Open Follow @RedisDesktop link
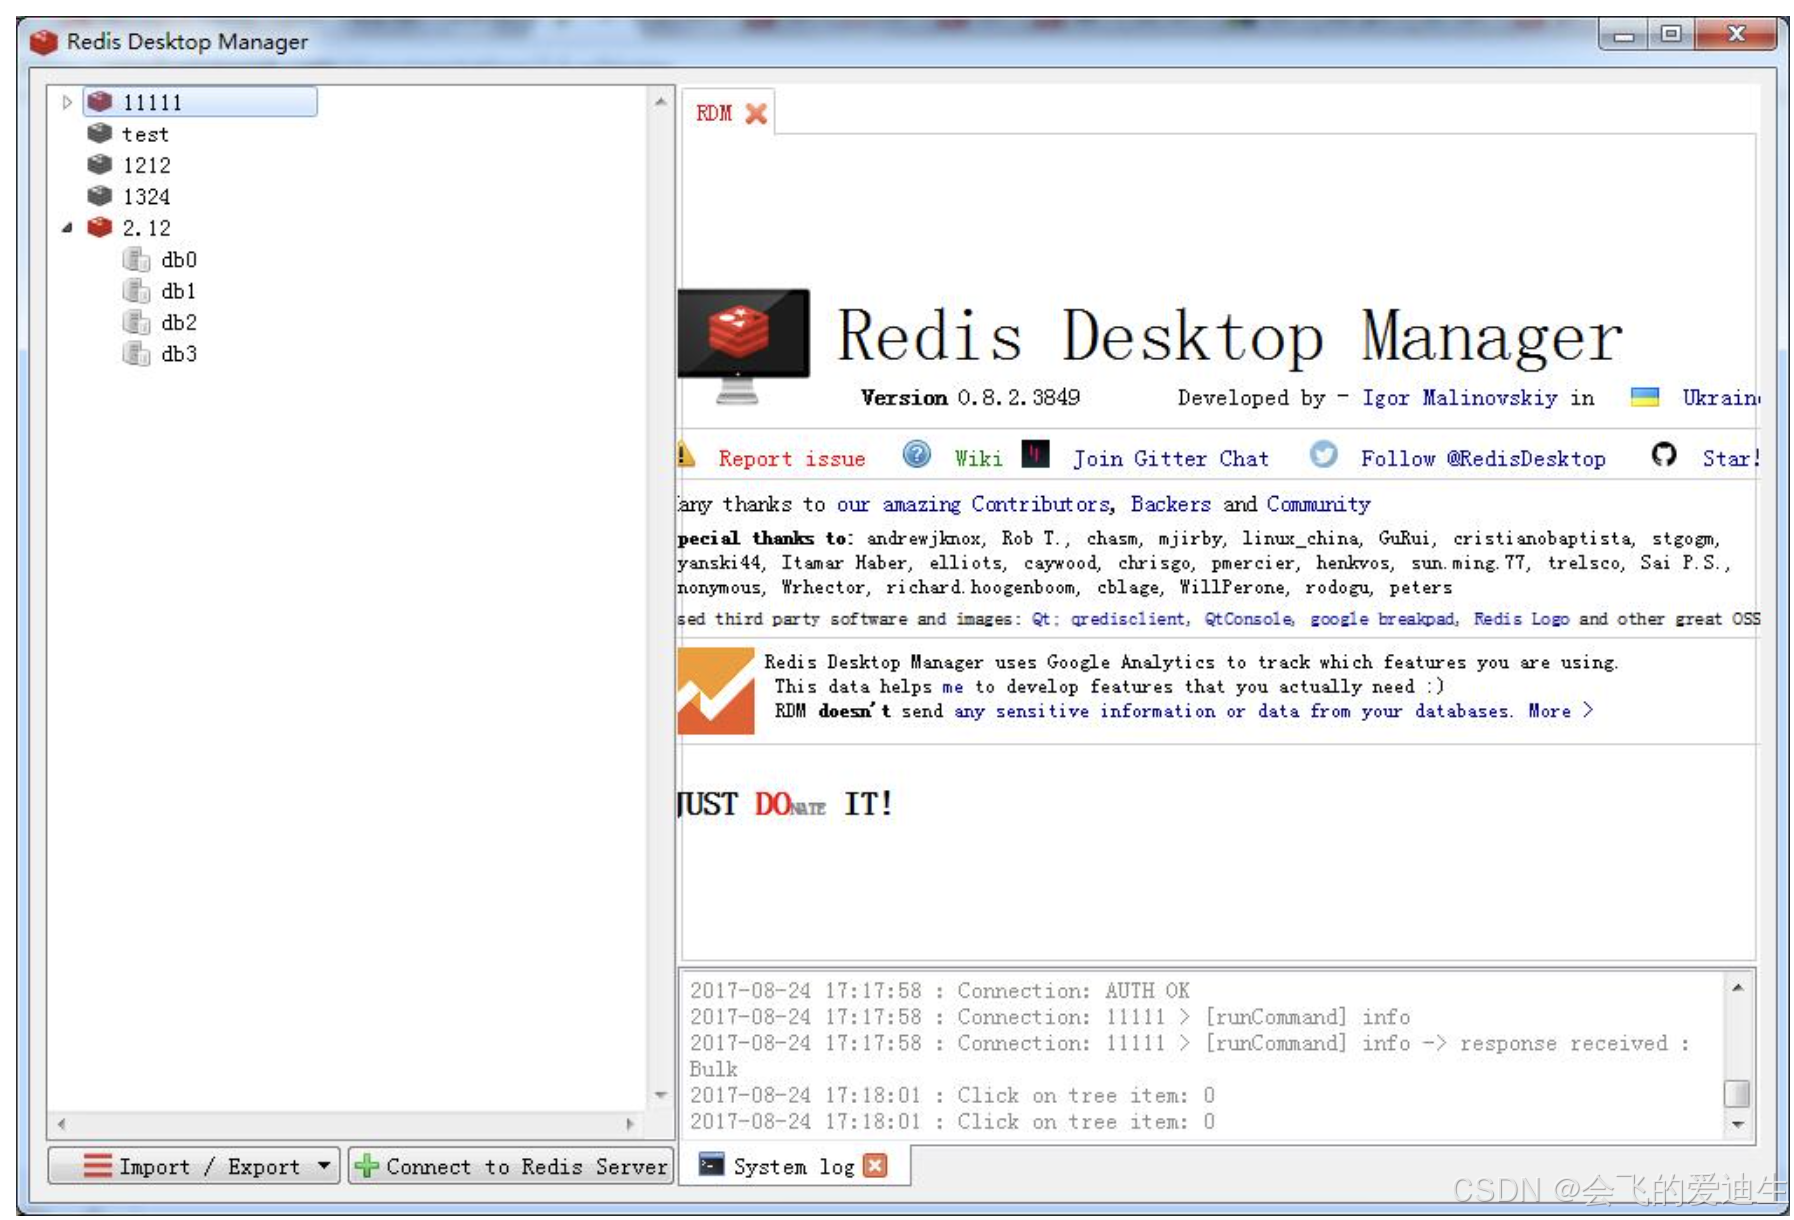This screenshot has height=1220, width=1794. click(1483, 459)
